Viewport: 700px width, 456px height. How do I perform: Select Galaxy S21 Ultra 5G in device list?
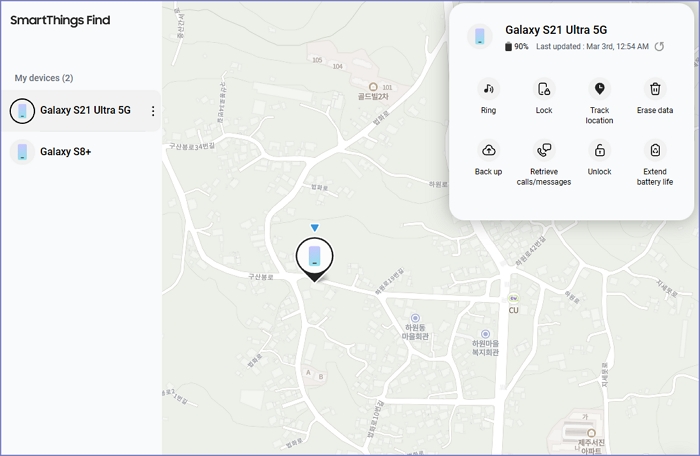(80, 111)
